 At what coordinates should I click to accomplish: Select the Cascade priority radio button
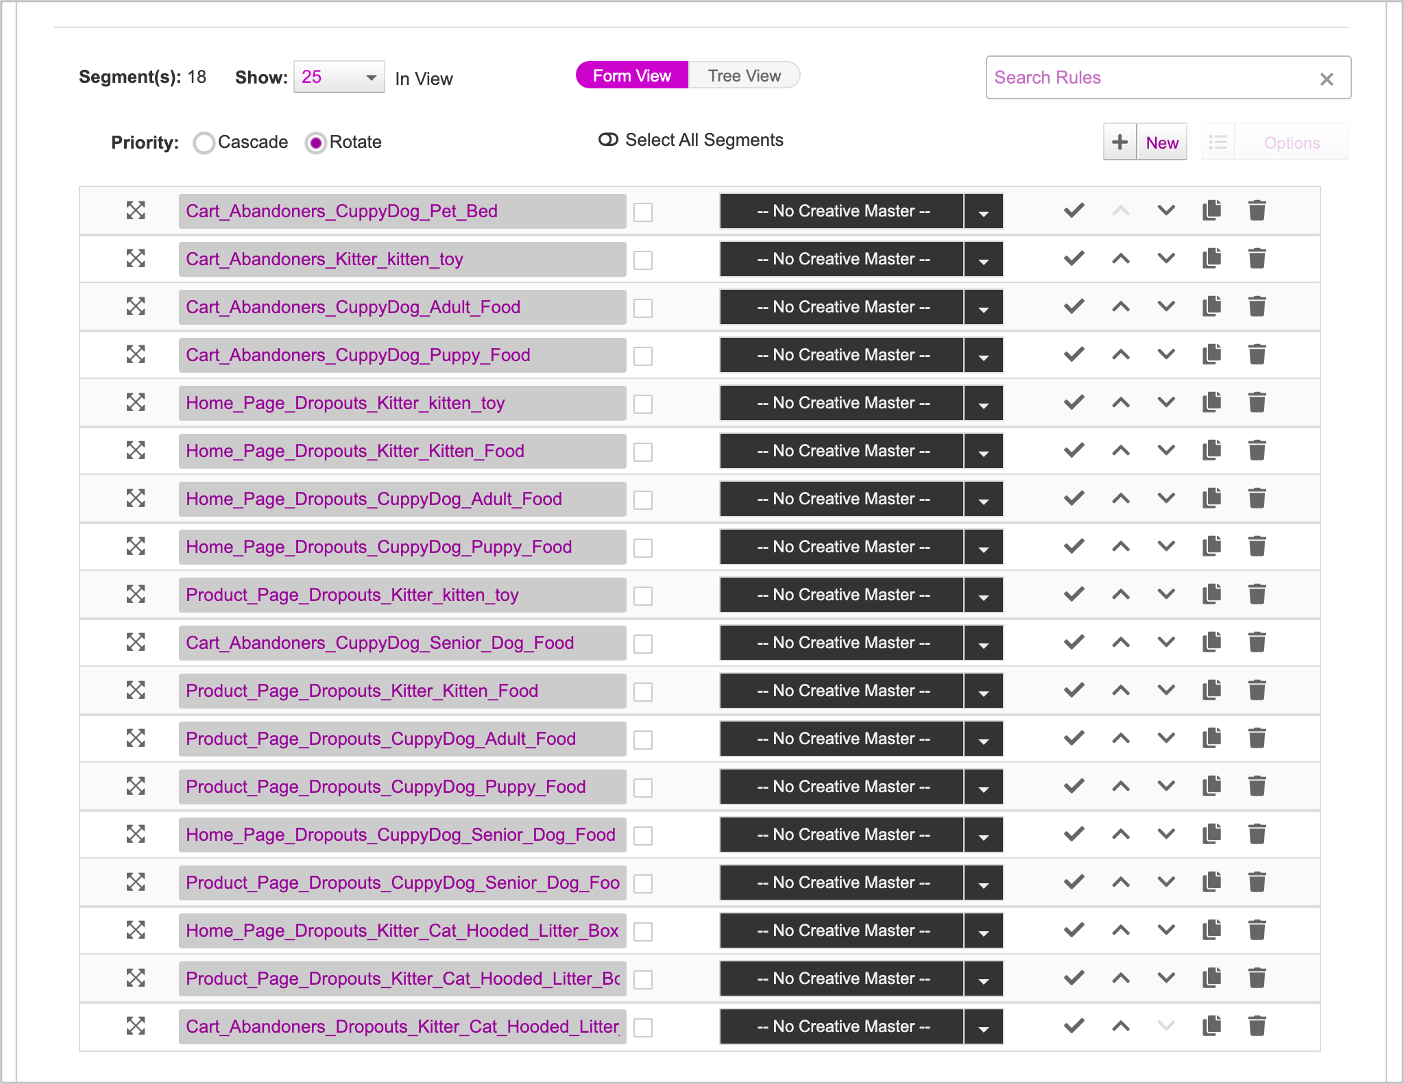204,143
